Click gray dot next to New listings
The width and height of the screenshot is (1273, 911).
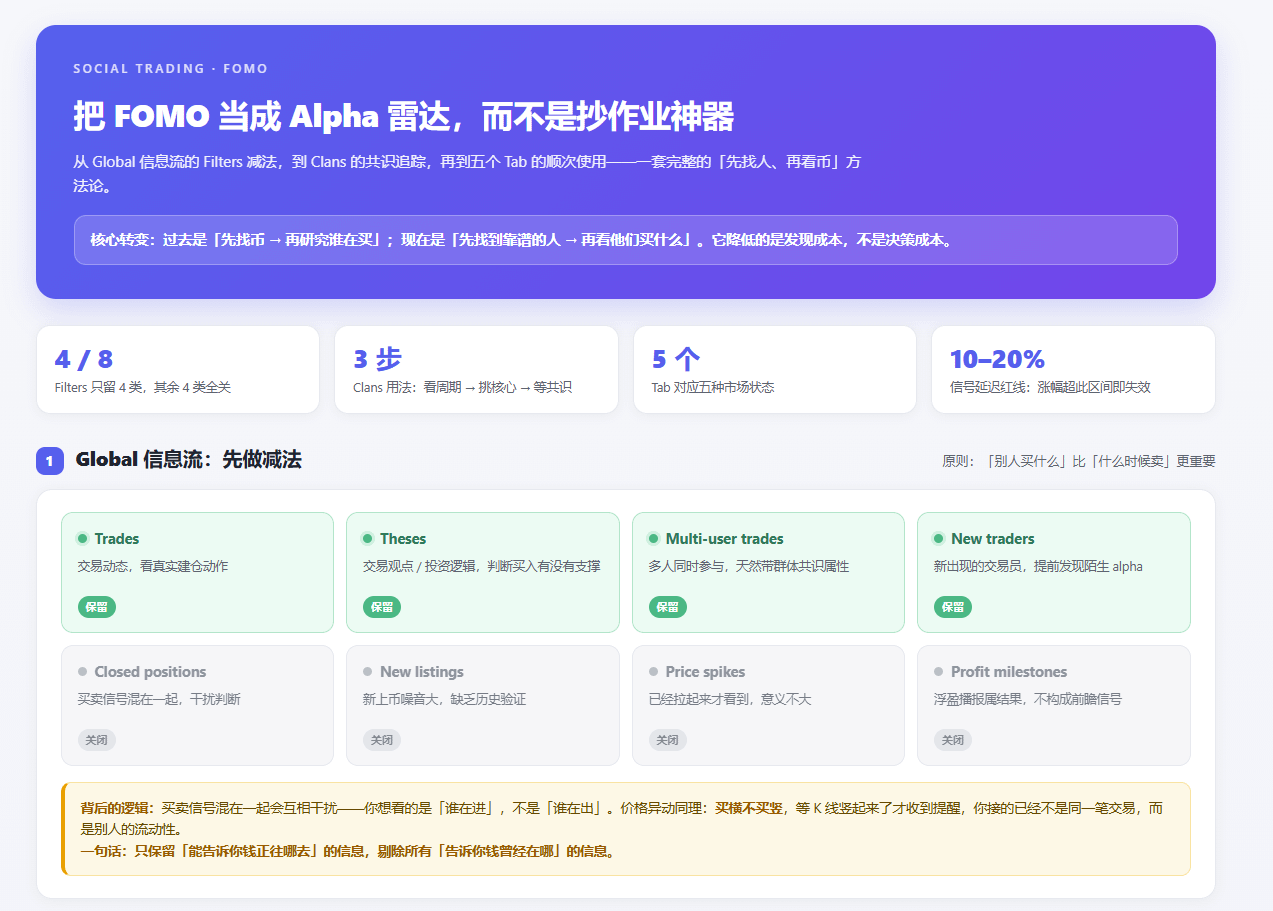(368, 672)
